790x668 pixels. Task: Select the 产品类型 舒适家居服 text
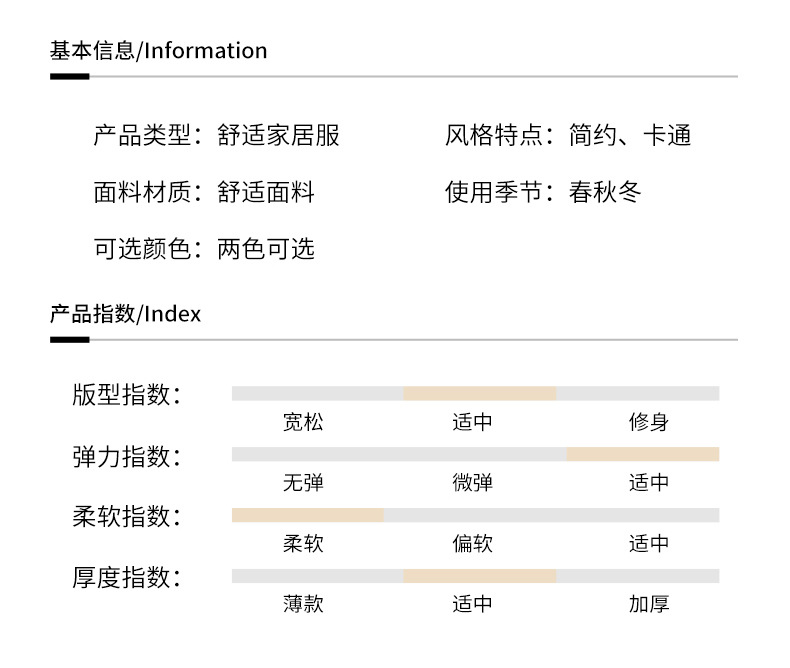pyautogui.click(x=217, y=135)
